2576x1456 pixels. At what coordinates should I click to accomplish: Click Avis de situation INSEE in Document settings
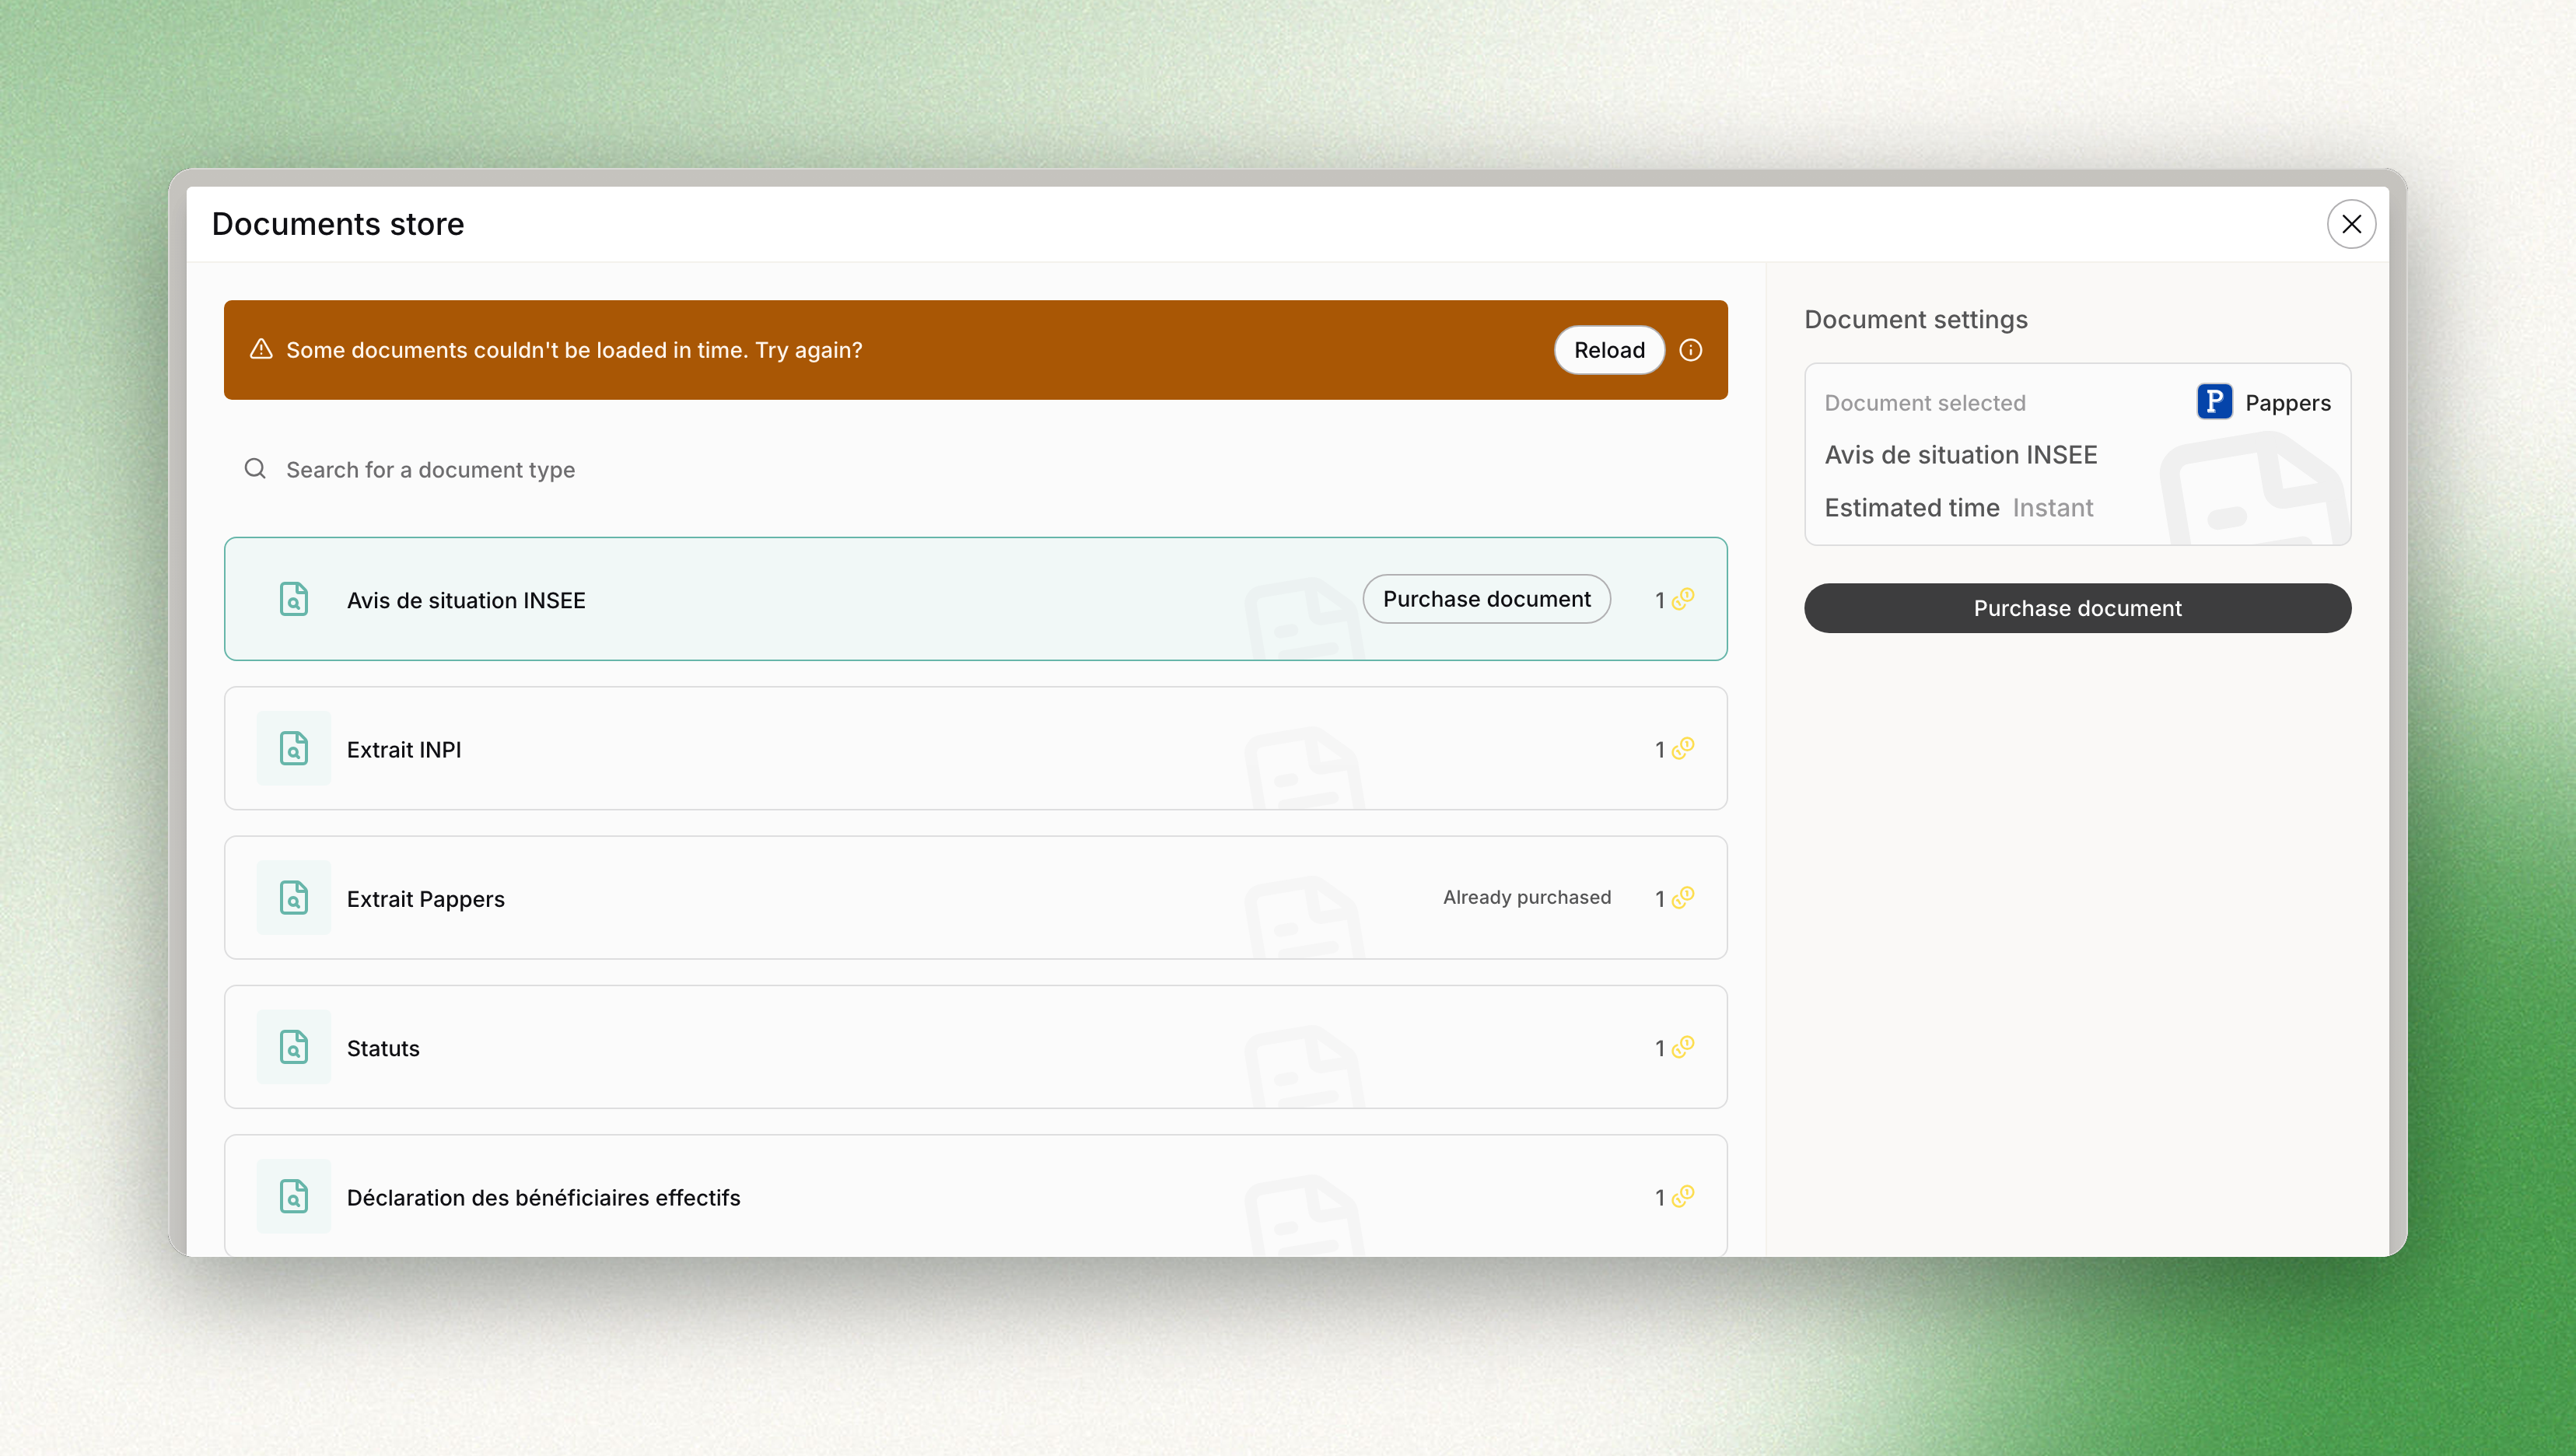1960,455
